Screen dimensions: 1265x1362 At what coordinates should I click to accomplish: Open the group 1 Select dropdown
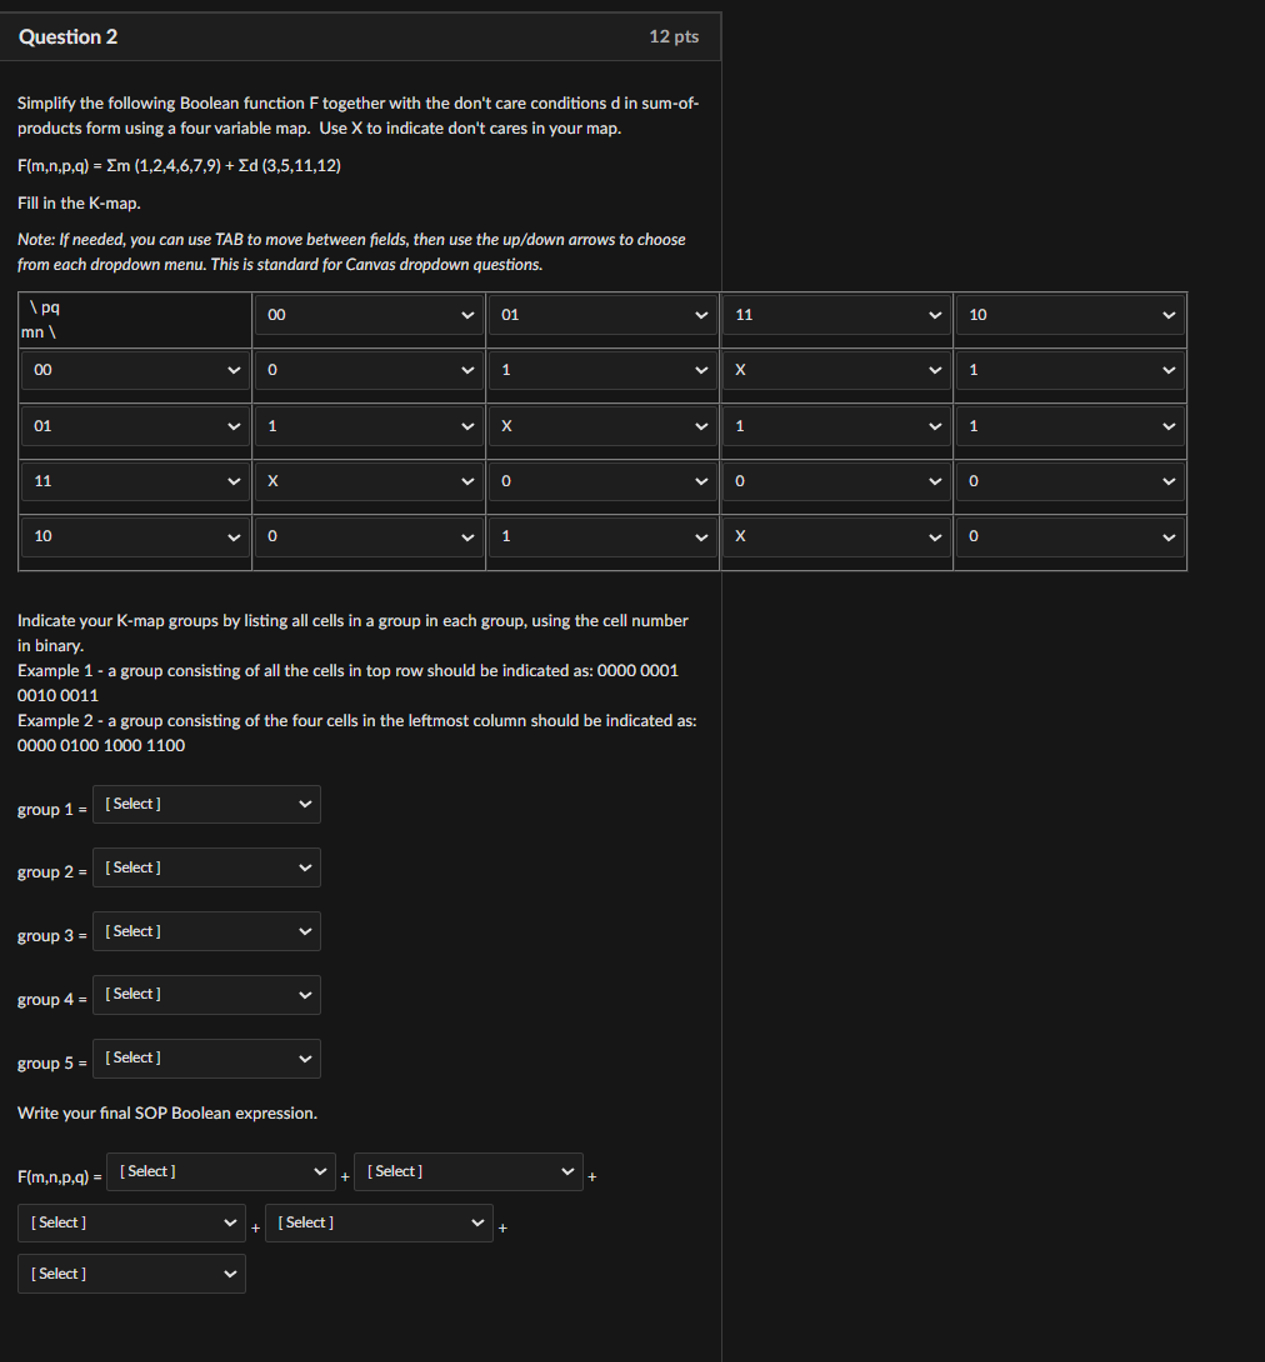tap(206, 804)
